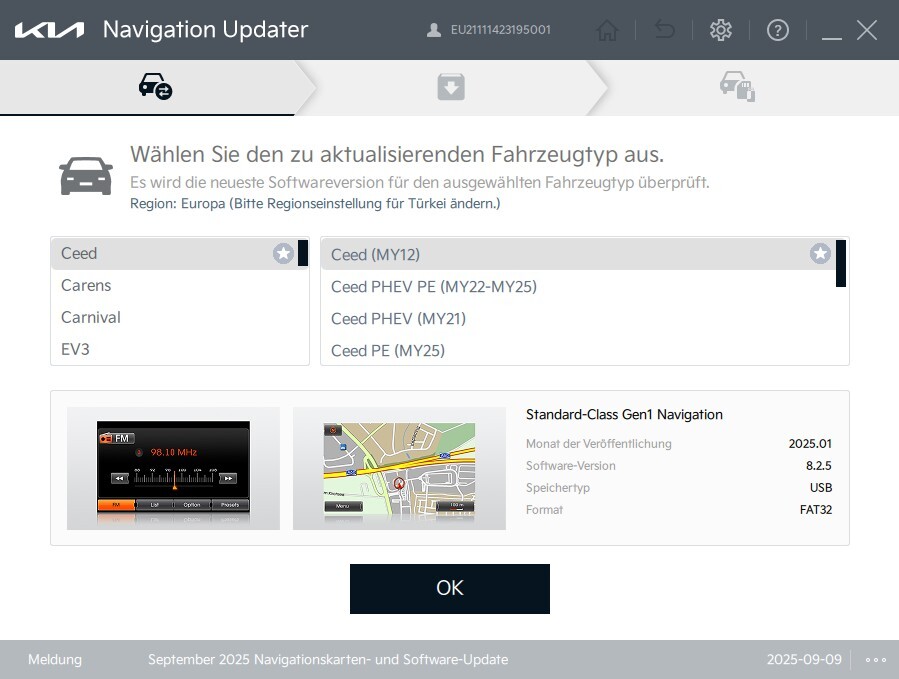
Task: Select the vehicle selection step tab
Action: coord(155,88)
